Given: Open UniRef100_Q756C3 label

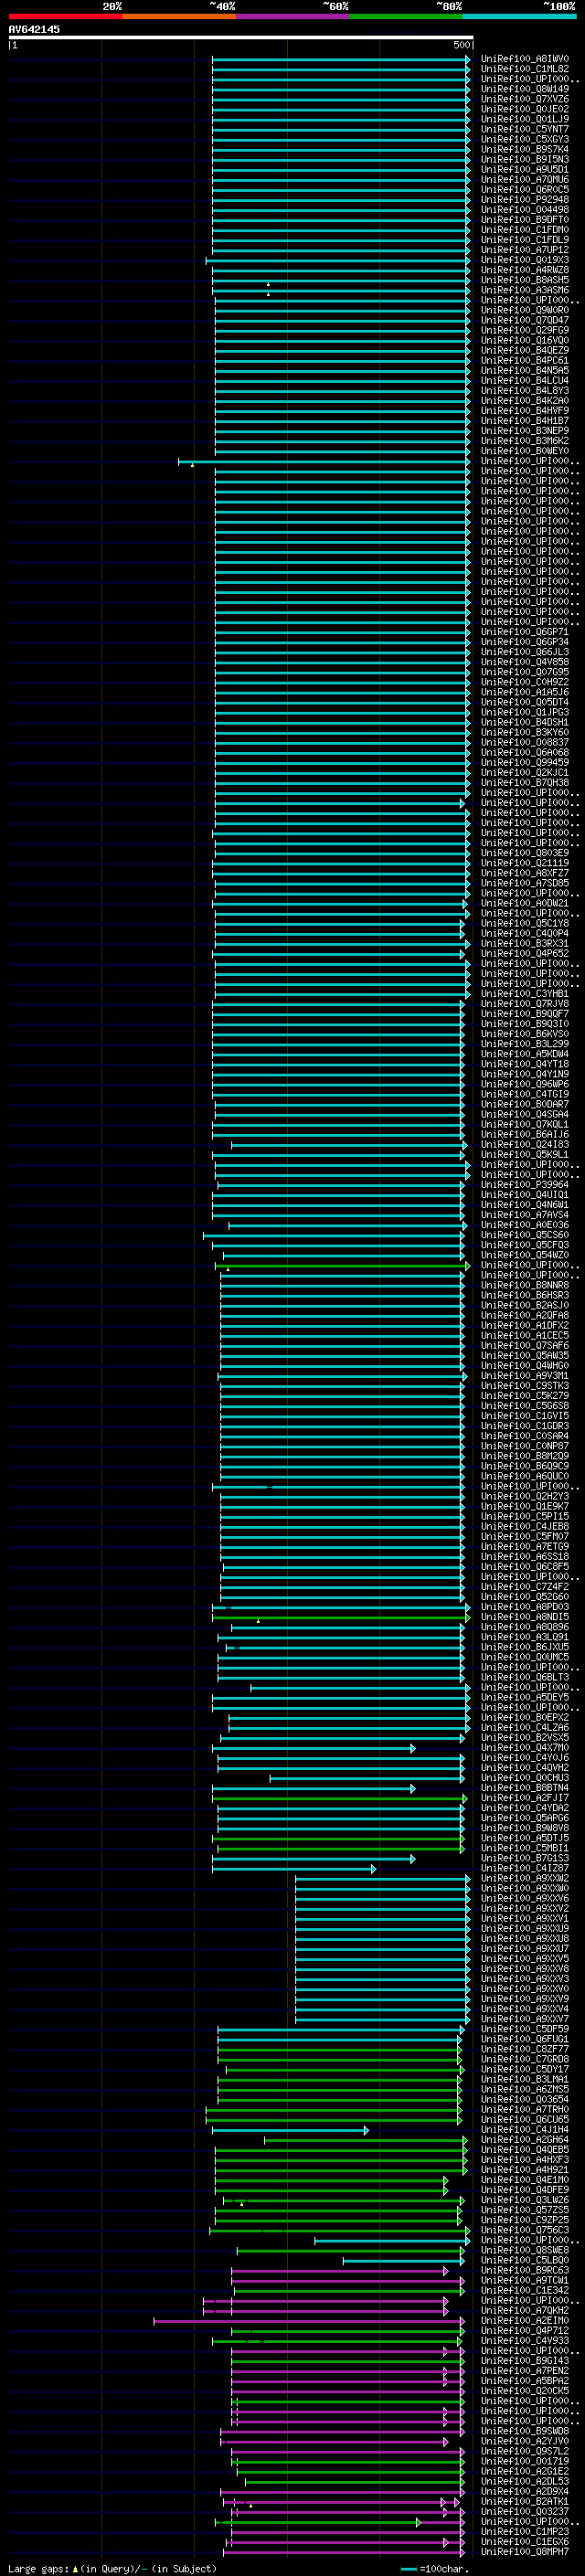Looking at the screenshot, I should [x=524, y=2230].
